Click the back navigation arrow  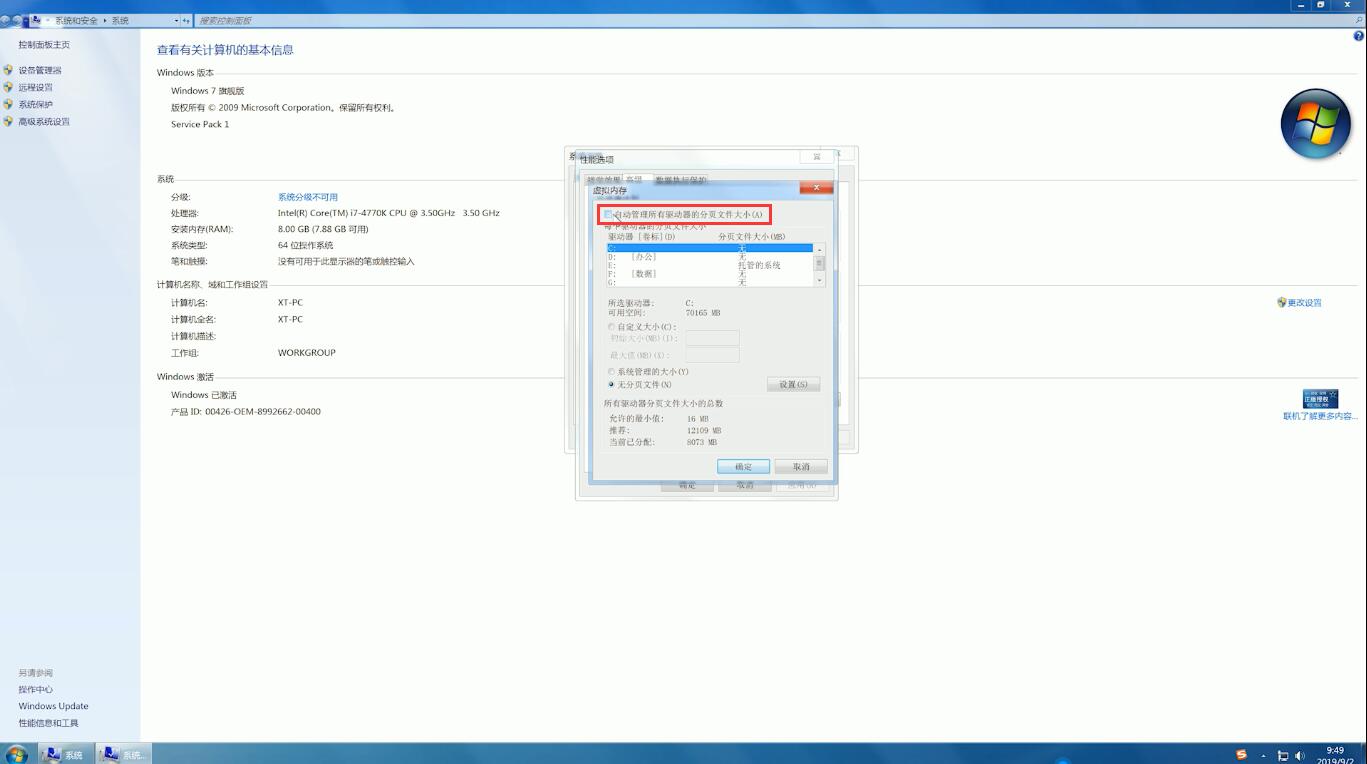(x=6, y=20)
